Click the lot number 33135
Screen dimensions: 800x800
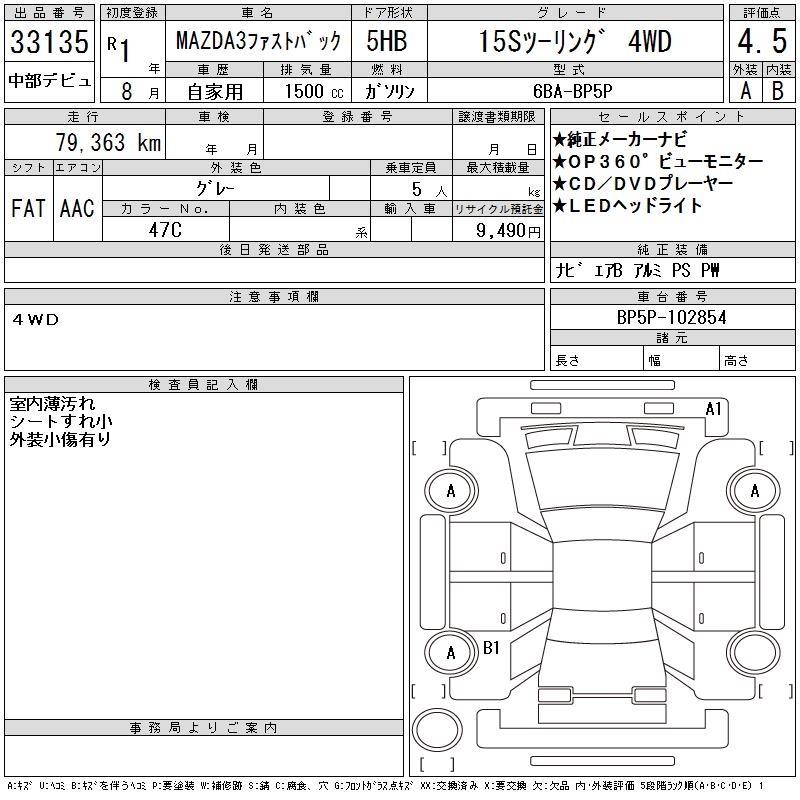coord(49,41)
